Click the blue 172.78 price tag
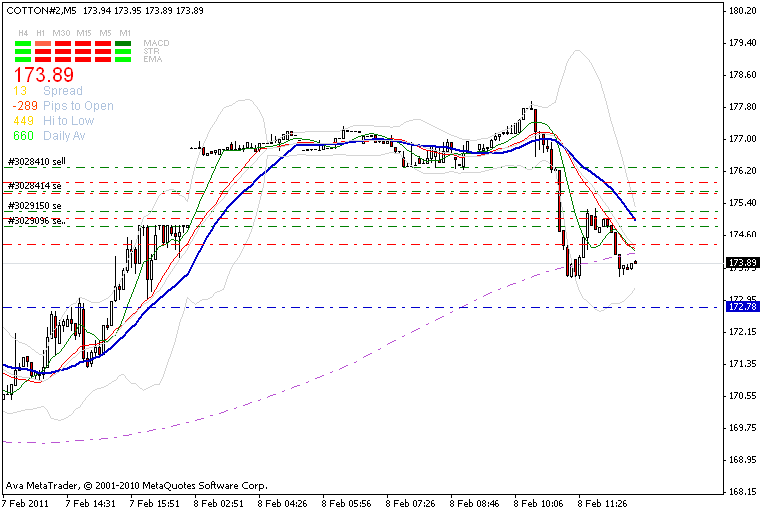 pos(741,307)
